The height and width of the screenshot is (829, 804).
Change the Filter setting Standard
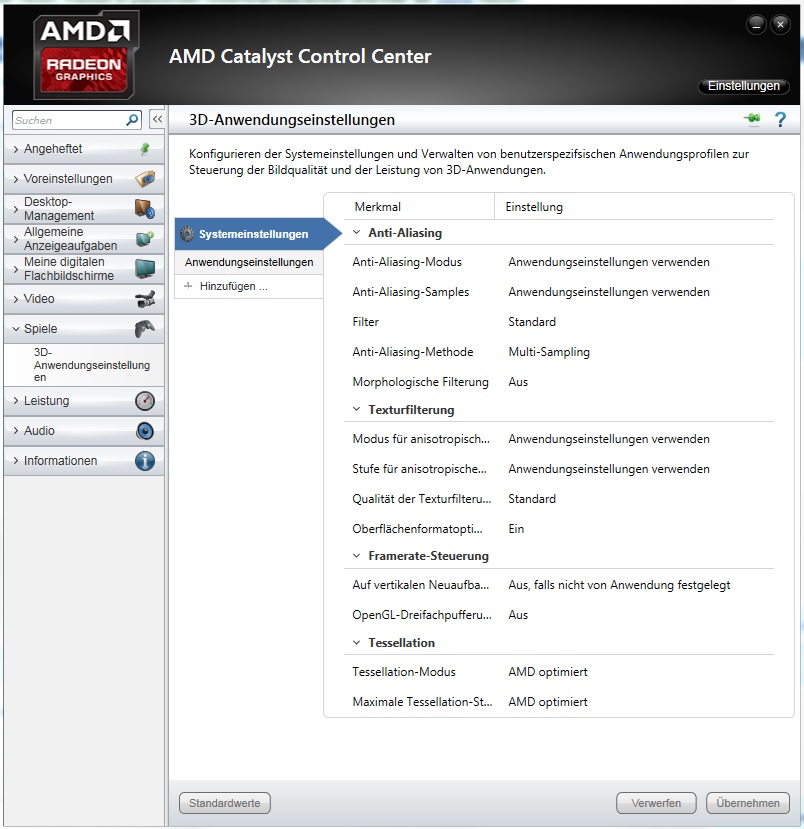[532, 322]
